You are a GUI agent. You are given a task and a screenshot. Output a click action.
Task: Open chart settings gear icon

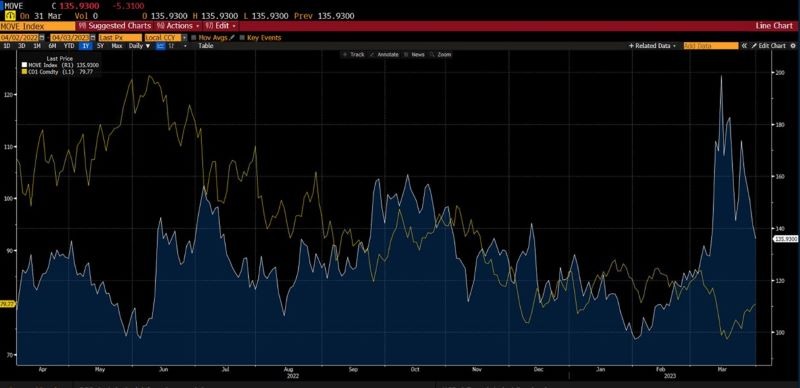click(x=793, y=46)
